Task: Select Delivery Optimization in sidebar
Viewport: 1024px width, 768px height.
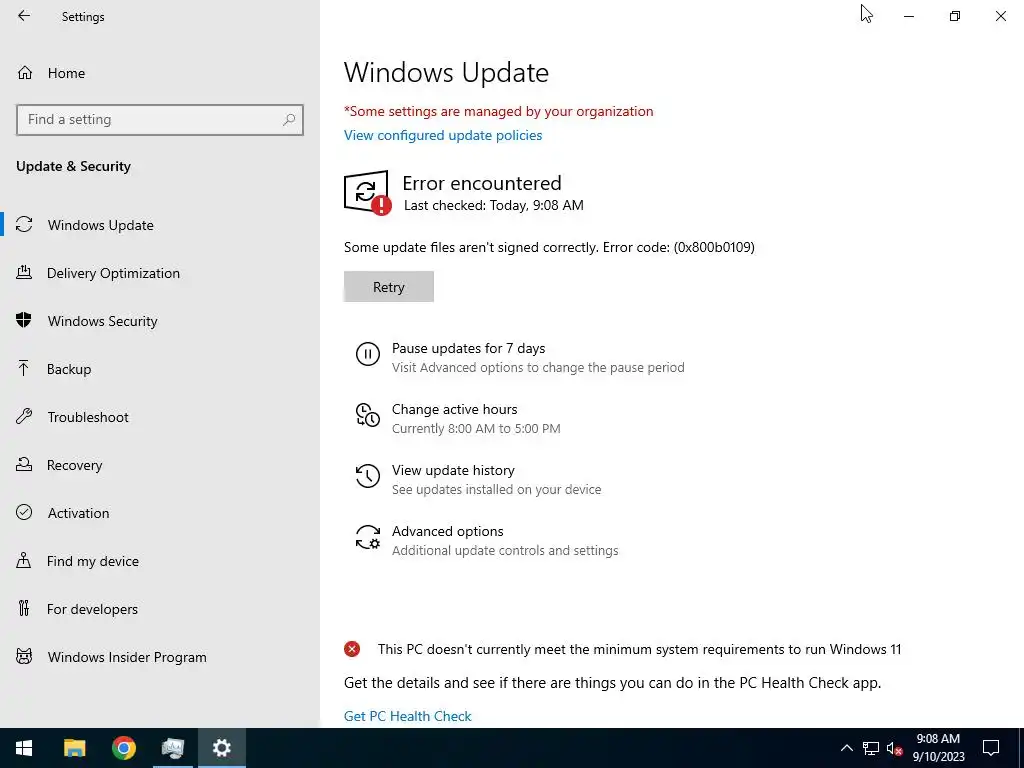Action: point(113,273)
